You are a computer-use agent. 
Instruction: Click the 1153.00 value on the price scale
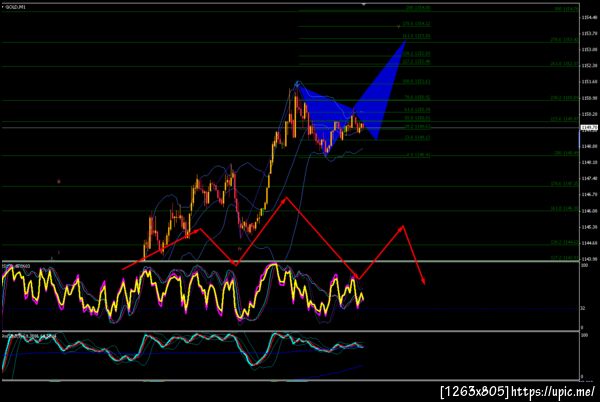point(589,50)
